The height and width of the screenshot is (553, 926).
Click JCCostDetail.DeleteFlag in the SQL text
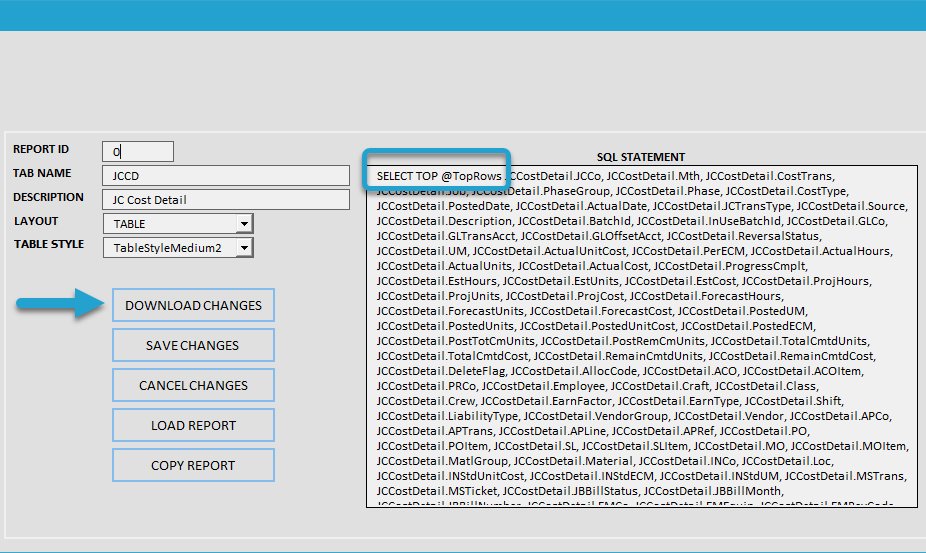[441, 371]
